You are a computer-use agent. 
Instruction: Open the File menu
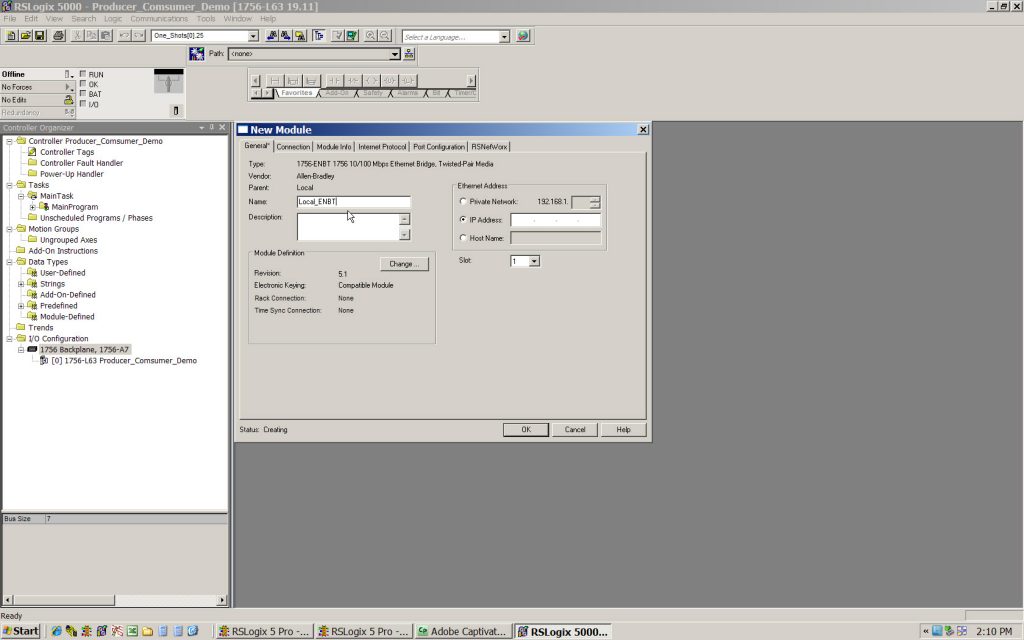click(10, 18)
